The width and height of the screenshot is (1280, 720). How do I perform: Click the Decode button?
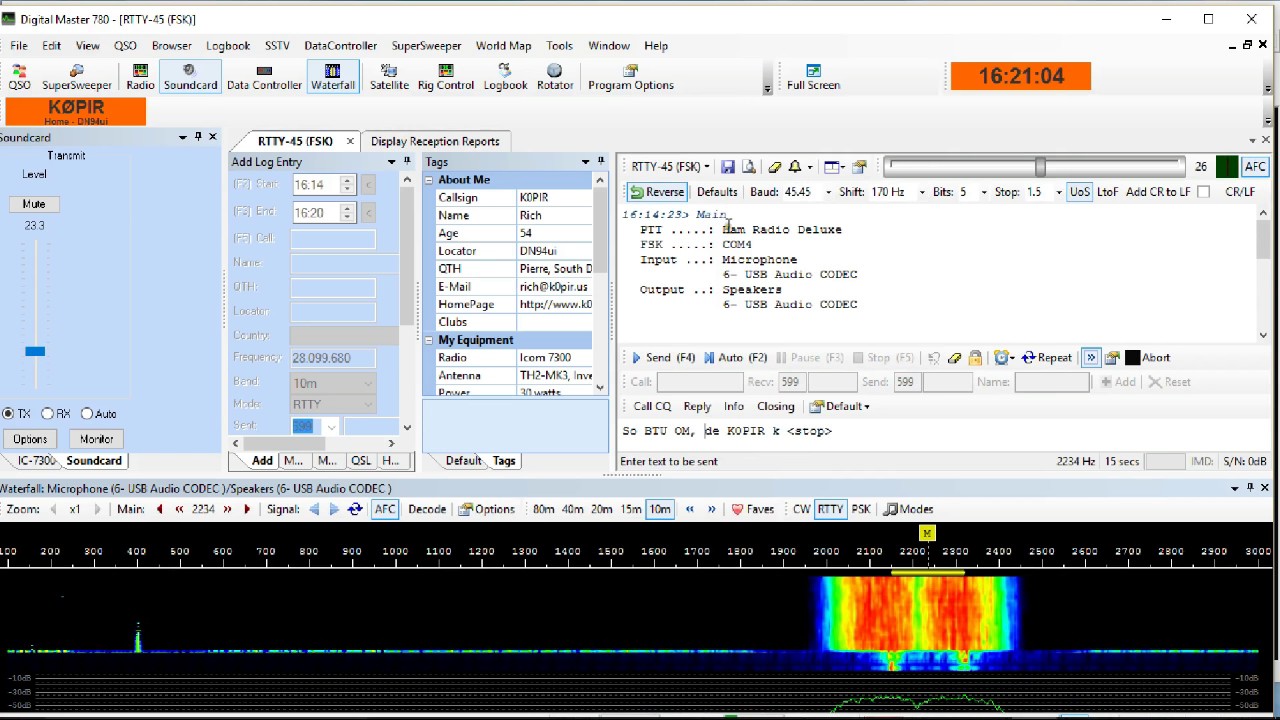tap(426, 509)
